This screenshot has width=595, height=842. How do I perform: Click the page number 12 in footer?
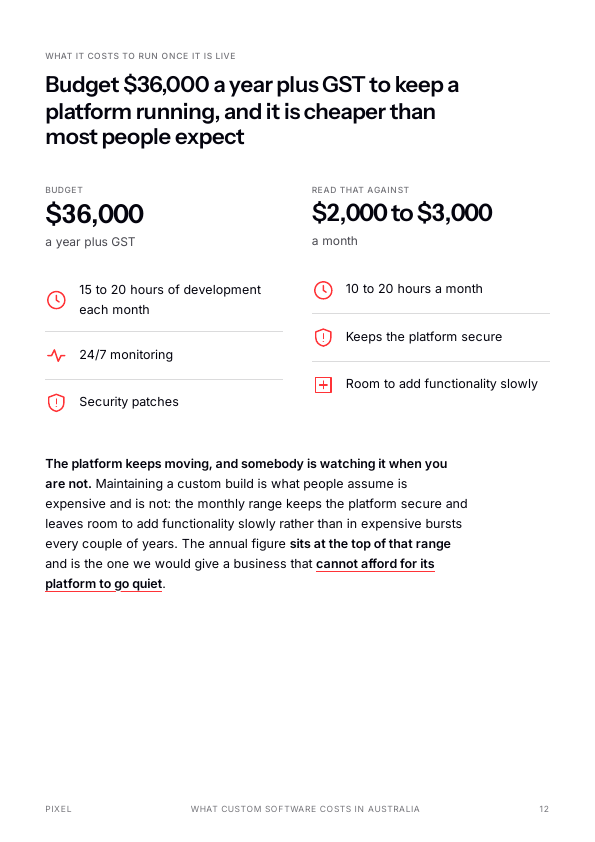click(x=544, y=809)
